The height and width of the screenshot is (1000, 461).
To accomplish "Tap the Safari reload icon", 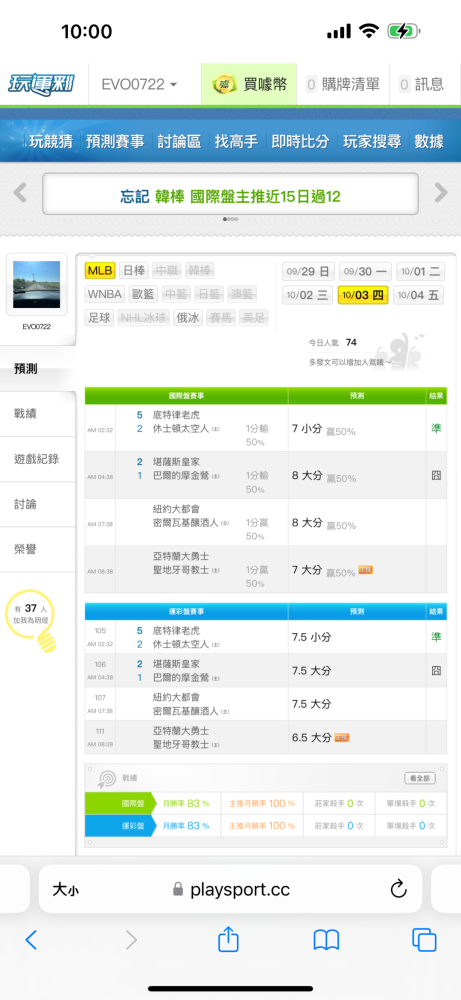I will pos(399,888).
